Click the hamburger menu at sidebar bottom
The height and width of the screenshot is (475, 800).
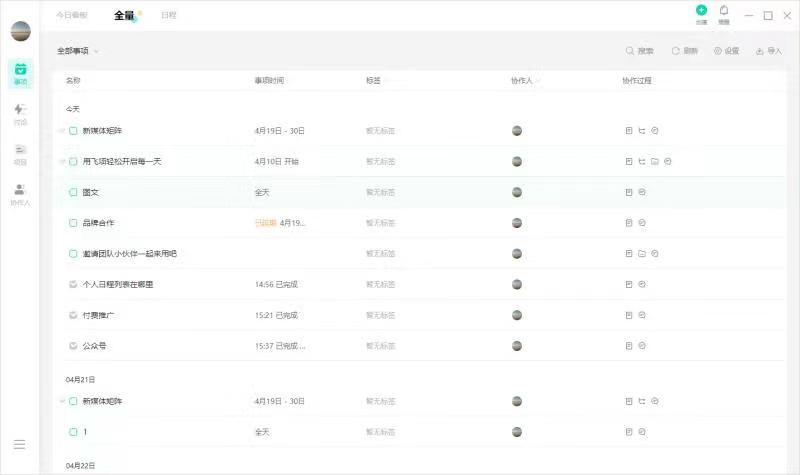click(19, 444)
